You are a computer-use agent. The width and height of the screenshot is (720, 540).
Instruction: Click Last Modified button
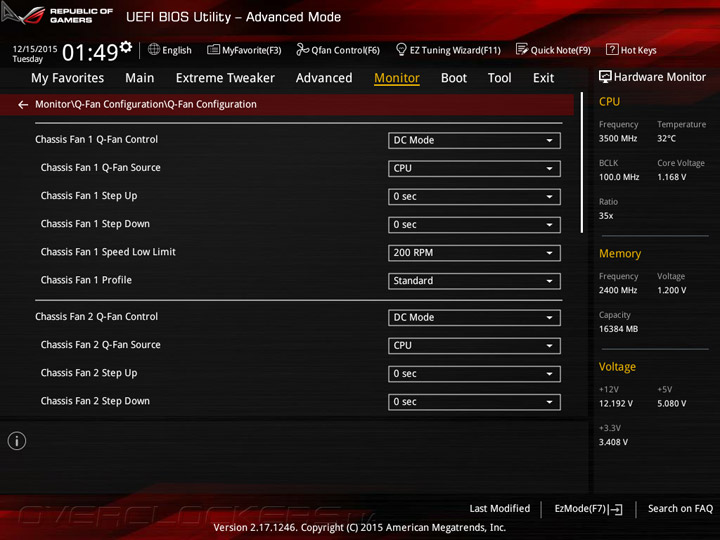tap(500, 508)
